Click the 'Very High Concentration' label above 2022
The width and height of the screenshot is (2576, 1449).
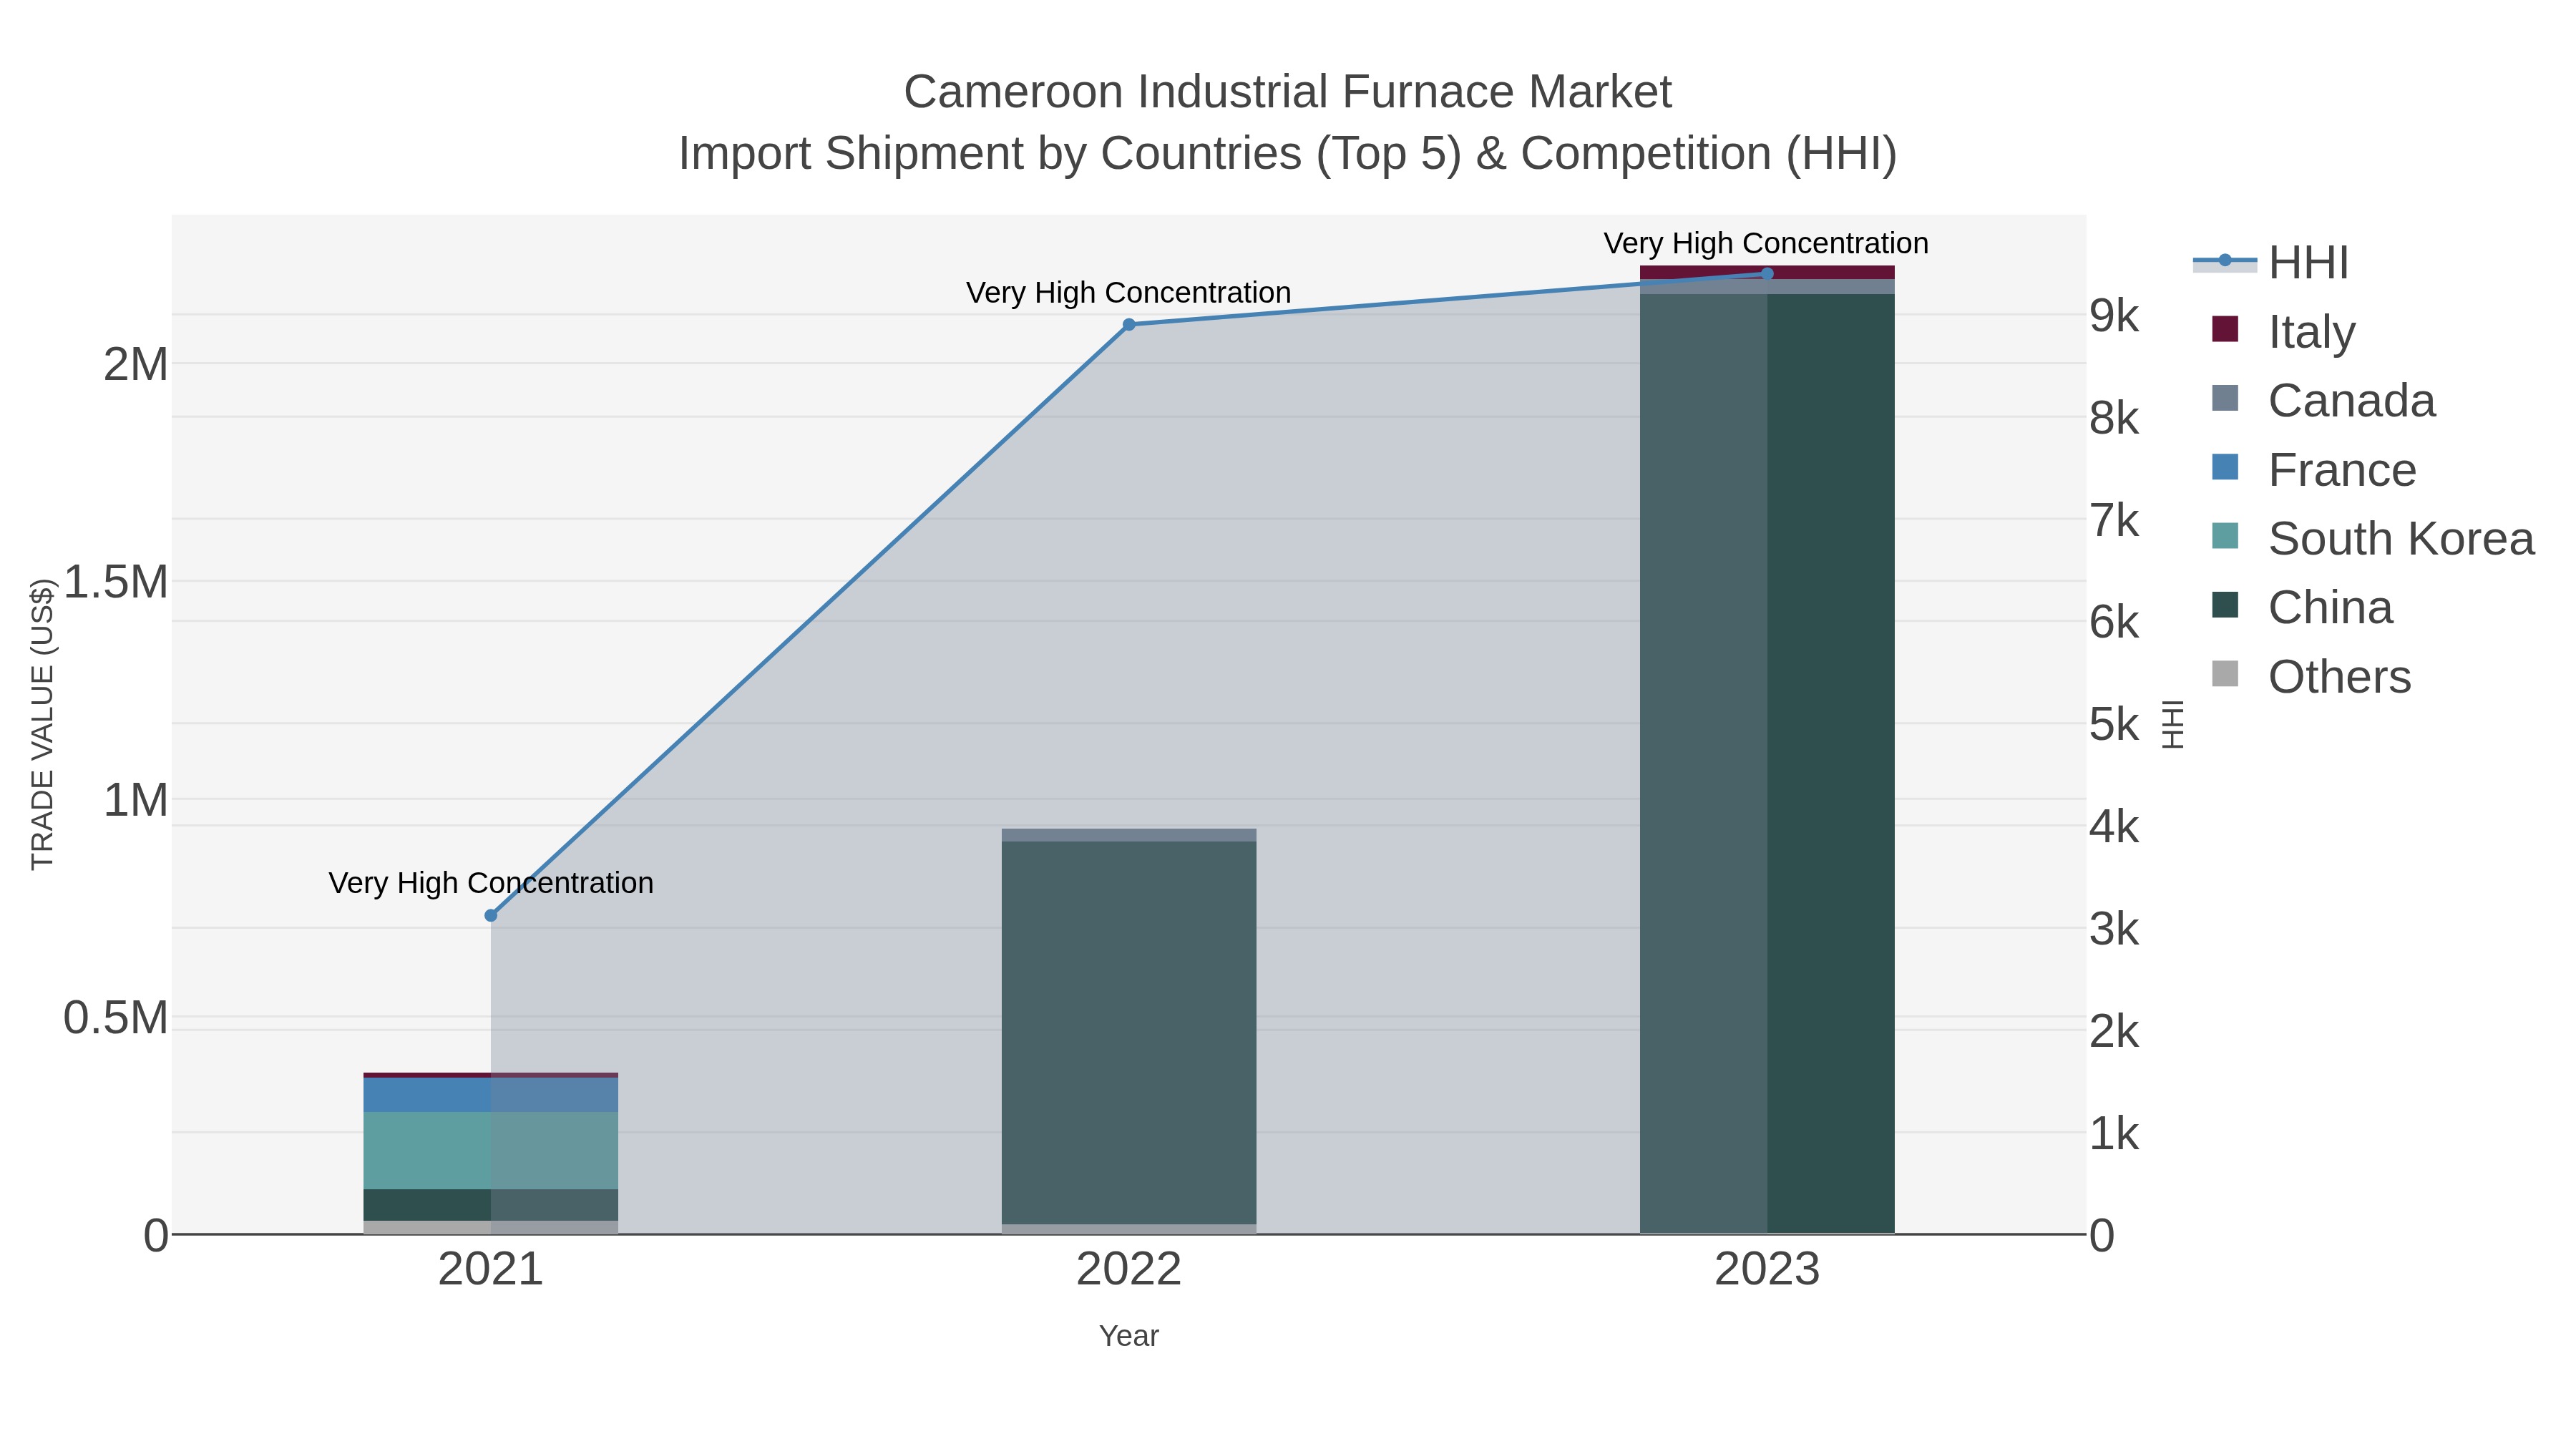pyautogui.click(x=1129, y=293)
